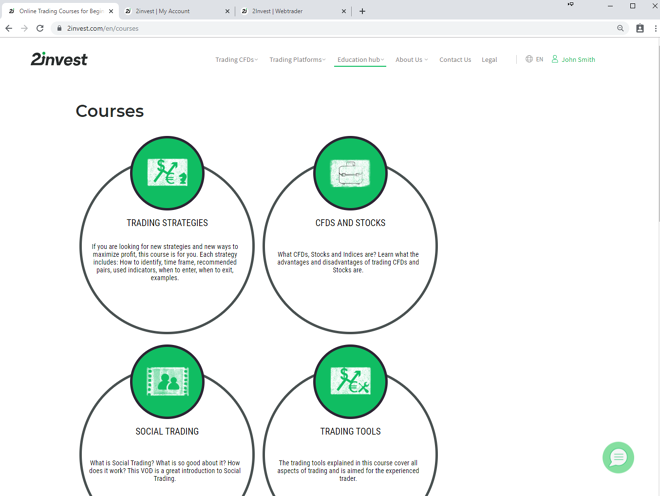Open the live chat bubble
Image resolution: width=660 pixels, height=496 pixels.
coord(618,457)
